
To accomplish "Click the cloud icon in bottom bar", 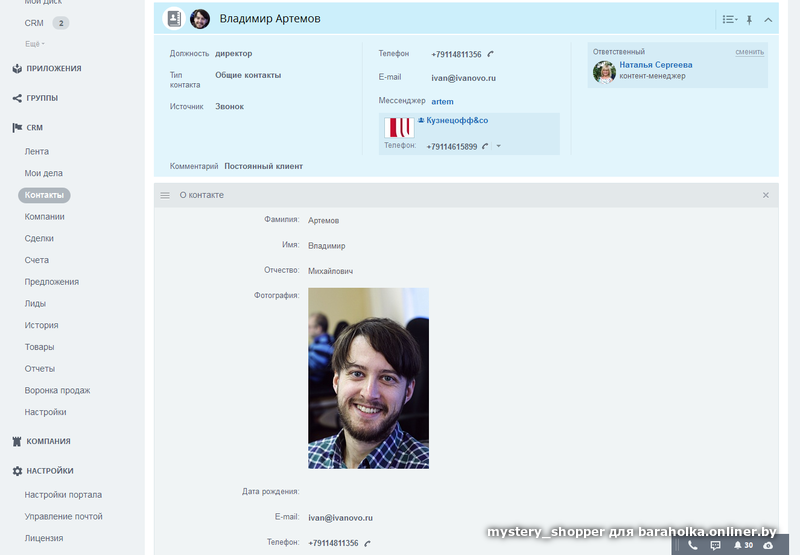I will 768,545.
